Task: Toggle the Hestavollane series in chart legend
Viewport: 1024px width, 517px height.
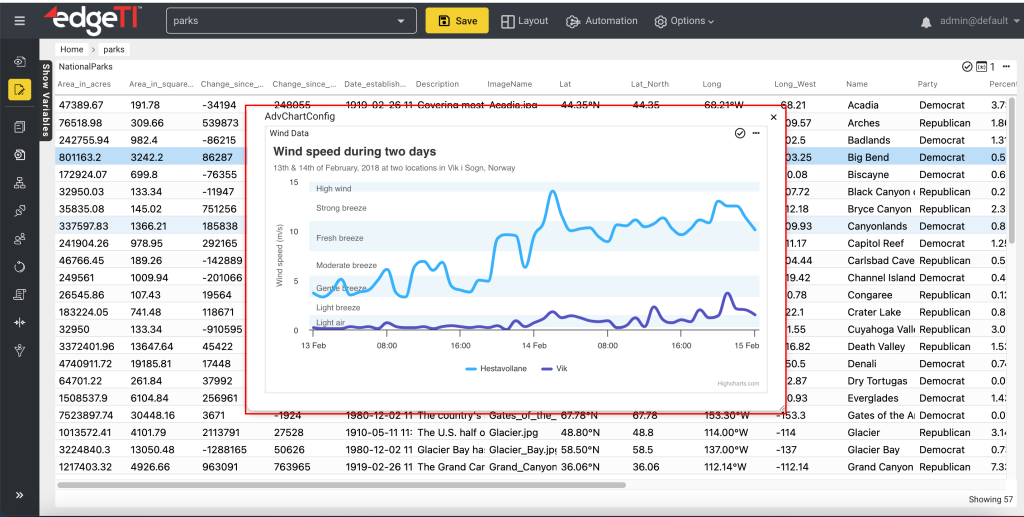Action: (x=496, y=369)
